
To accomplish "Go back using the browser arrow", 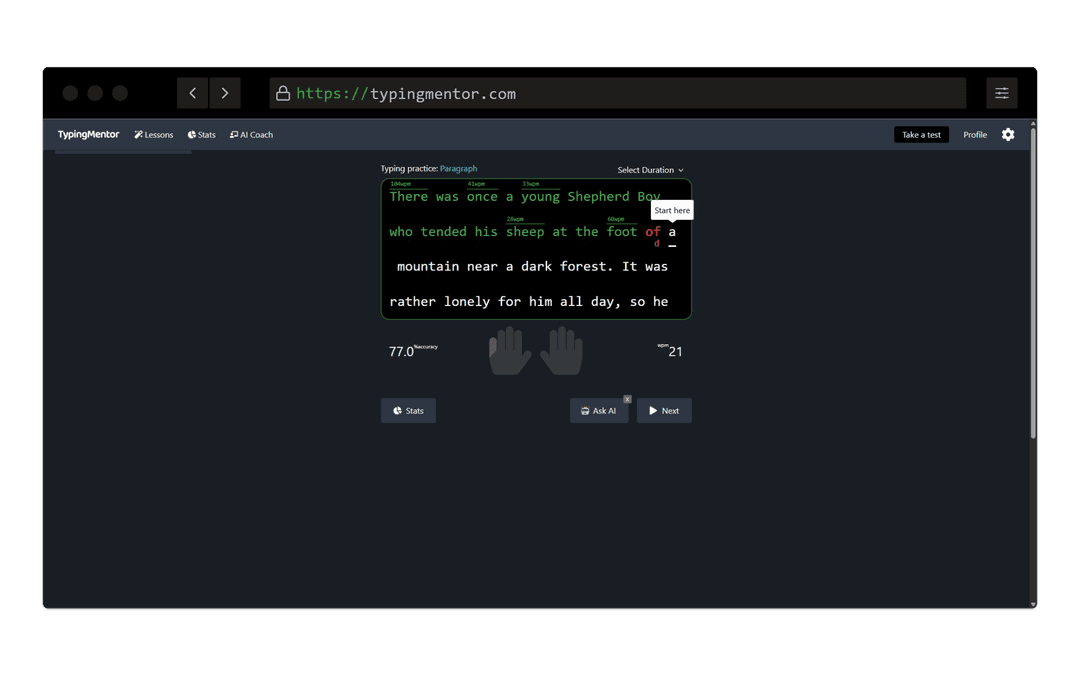I will (x=192, y=92).
